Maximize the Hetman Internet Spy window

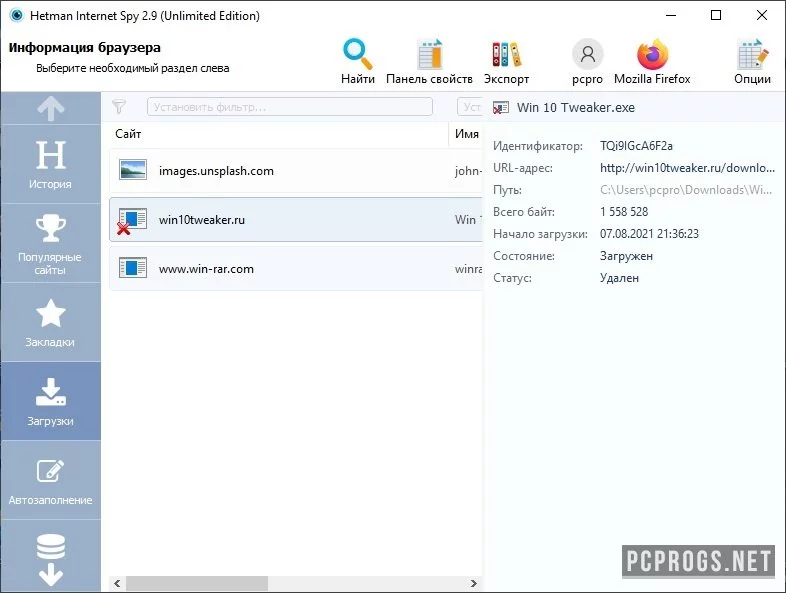716,15
